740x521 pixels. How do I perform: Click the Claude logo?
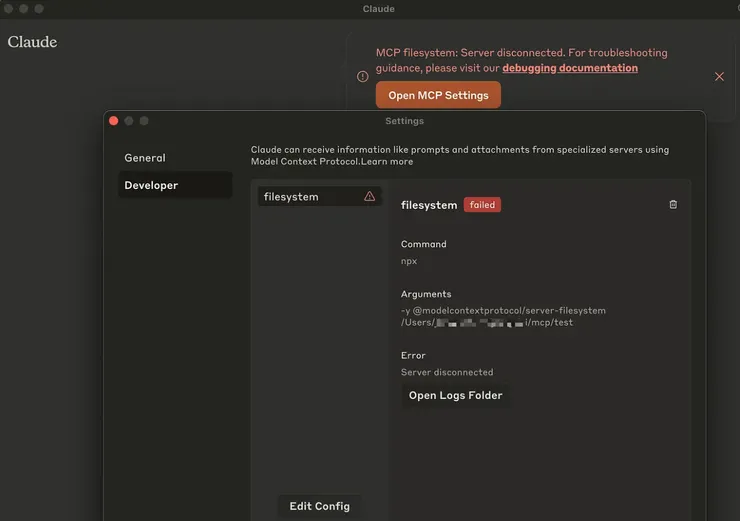pyautogui.click(x=32, y=42)
